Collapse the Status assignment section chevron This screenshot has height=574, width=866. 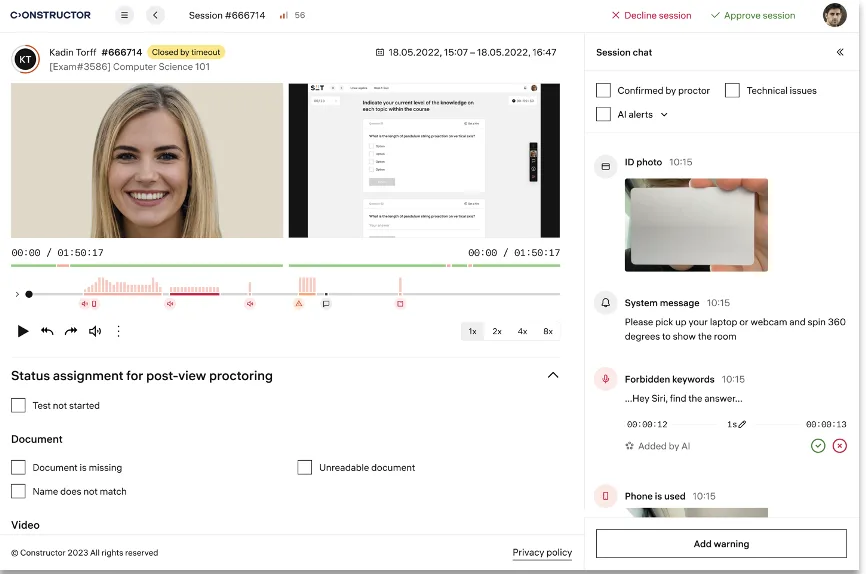tap(553, 375)
